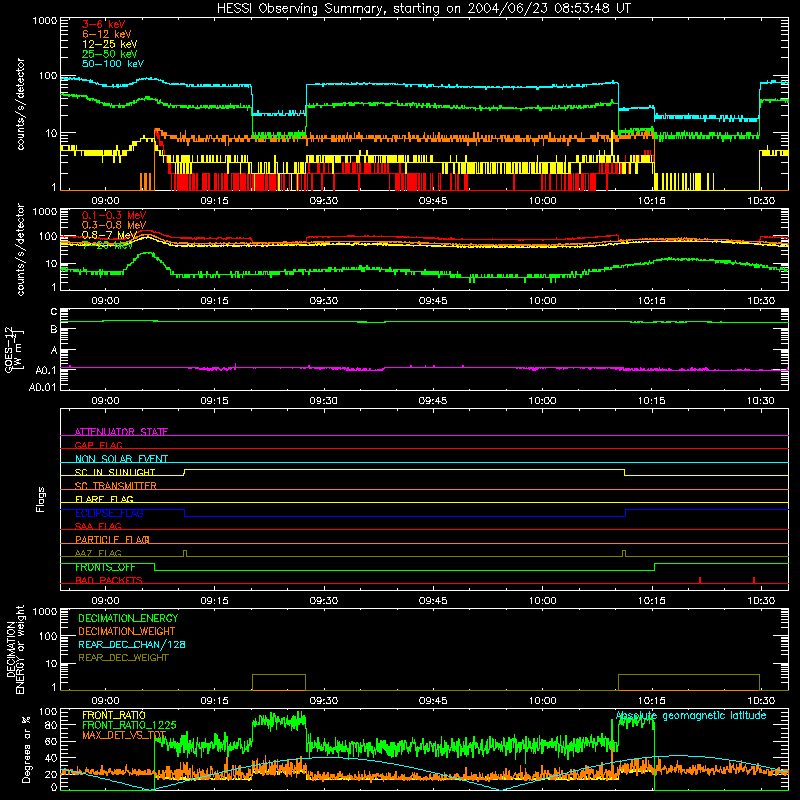The width and height of the screenshot is (800, 800).
Task: Click the first red BAD_PACKETS spike near 10:22
Action: pyautogui.click(x=699, y=580)
